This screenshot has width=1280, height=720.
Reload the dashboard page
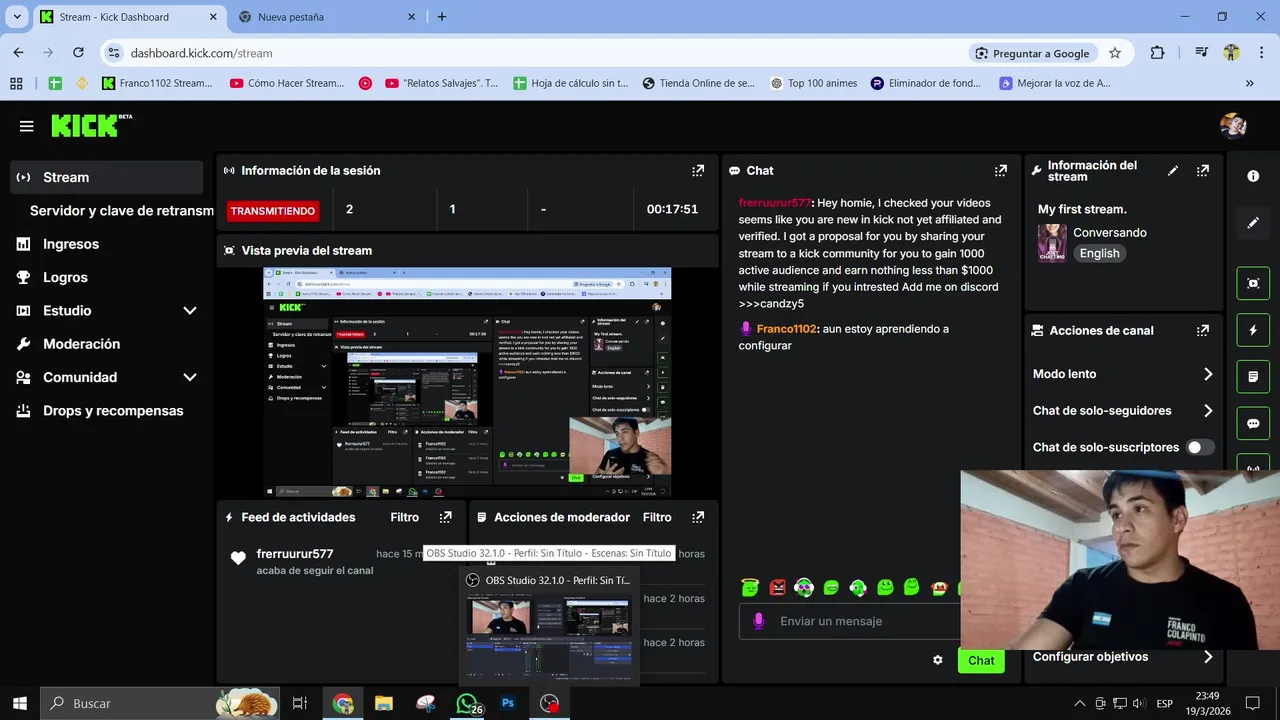click(x=78, y=53)
